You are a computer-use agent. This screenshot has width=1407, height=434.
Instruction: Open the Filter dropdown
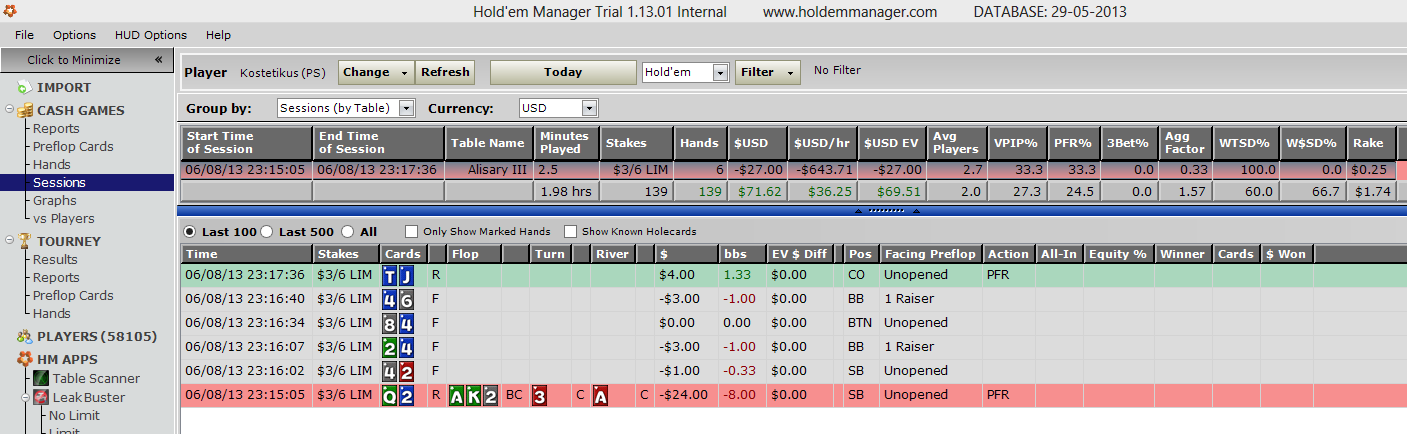(x=768, y=72)
